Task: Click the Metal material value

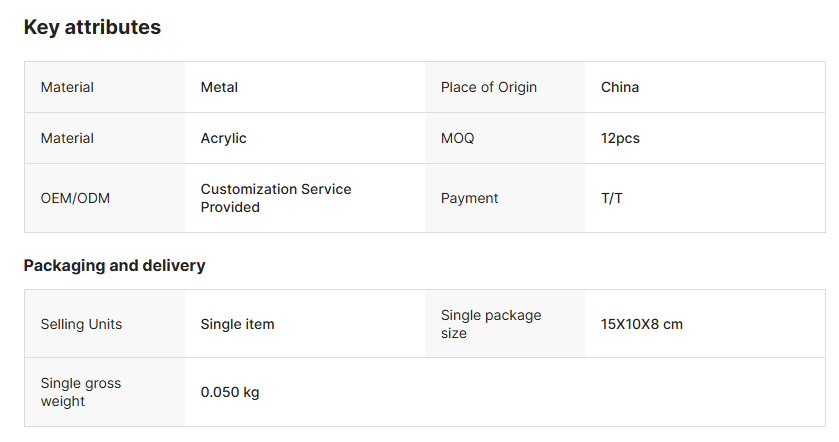Action: coord(219,87)
